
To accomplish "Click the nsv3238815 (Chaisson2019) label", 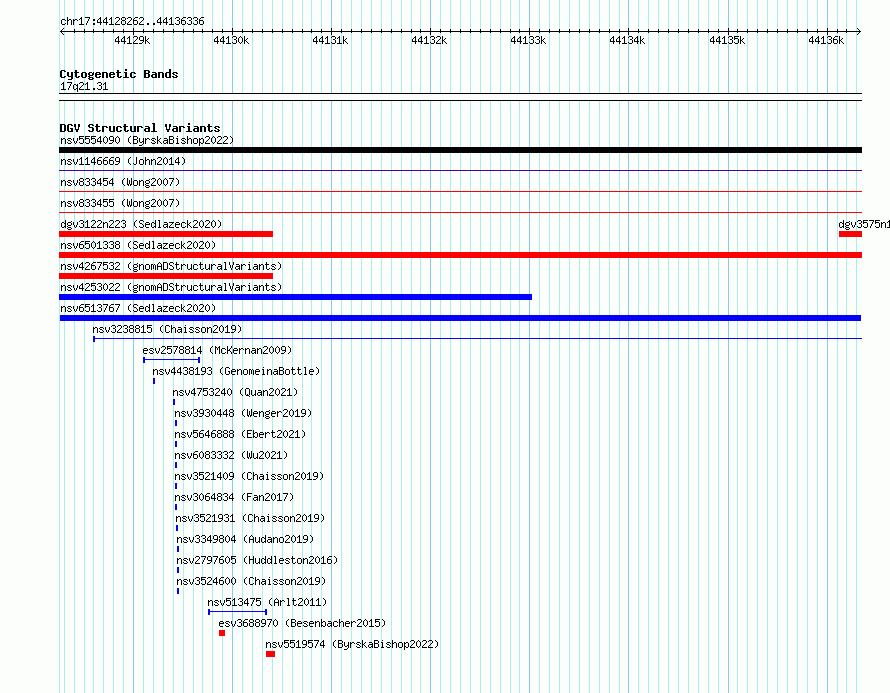I will coord(167,329).
